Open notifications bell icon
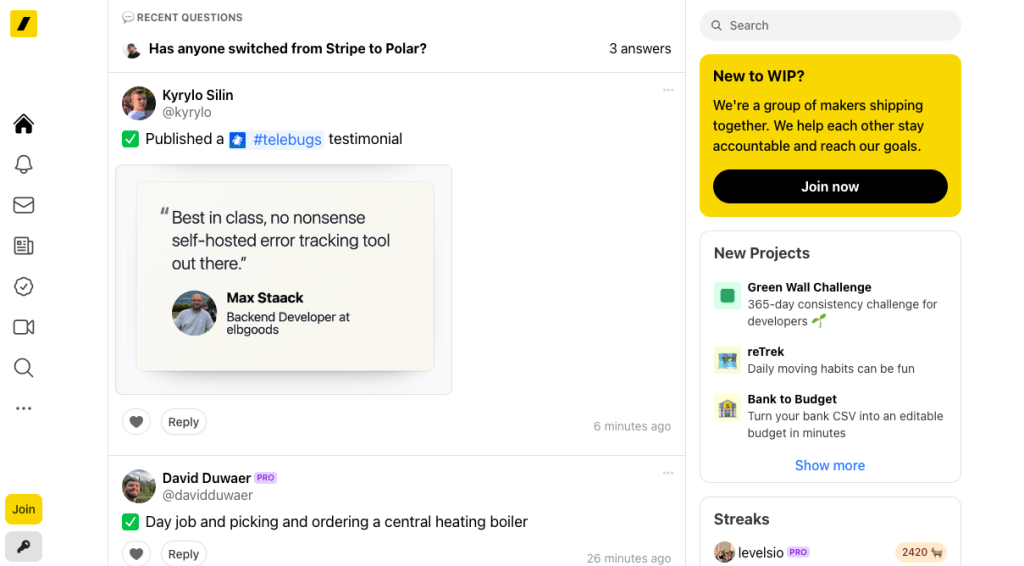The width and height of the screenshot is (1024, 566). [24, 164]
